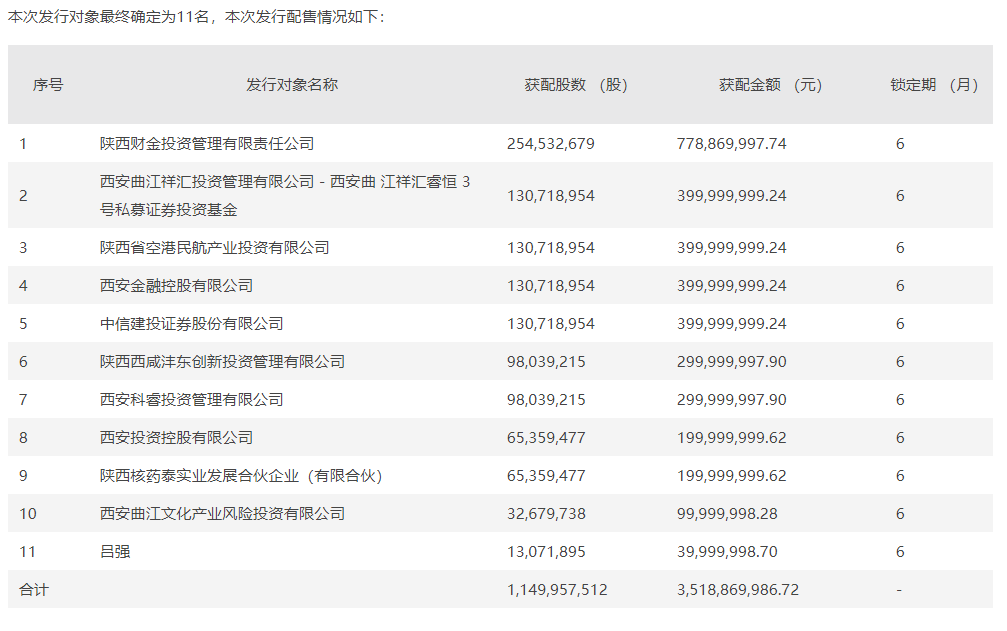Click 299,999,997.90 in 西安科睿 row

(731, 399)
